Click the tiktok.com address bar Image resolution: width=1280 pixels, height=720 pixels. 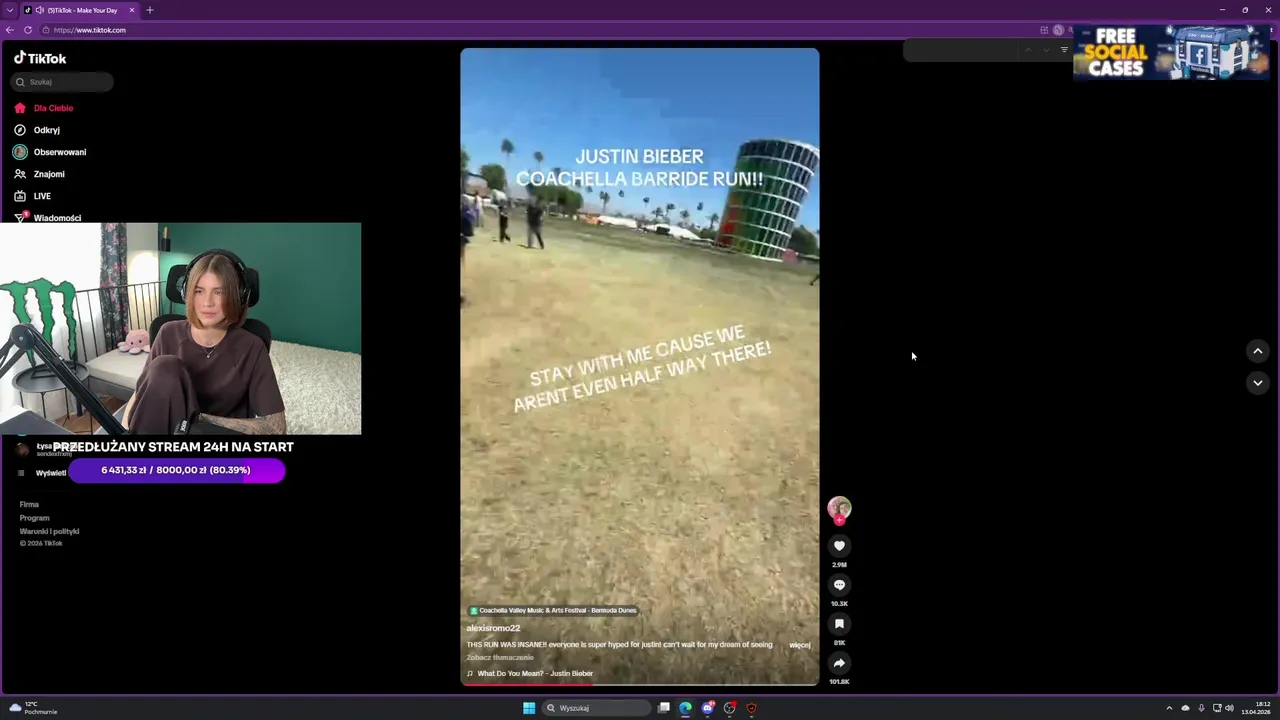point(540,30)
